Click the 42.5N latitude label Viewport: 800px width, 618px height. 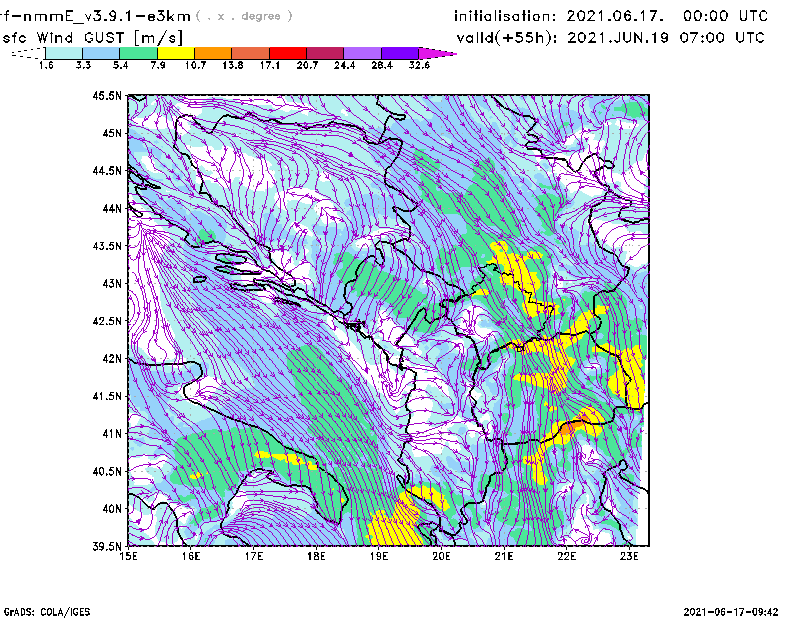pos(107,321)
